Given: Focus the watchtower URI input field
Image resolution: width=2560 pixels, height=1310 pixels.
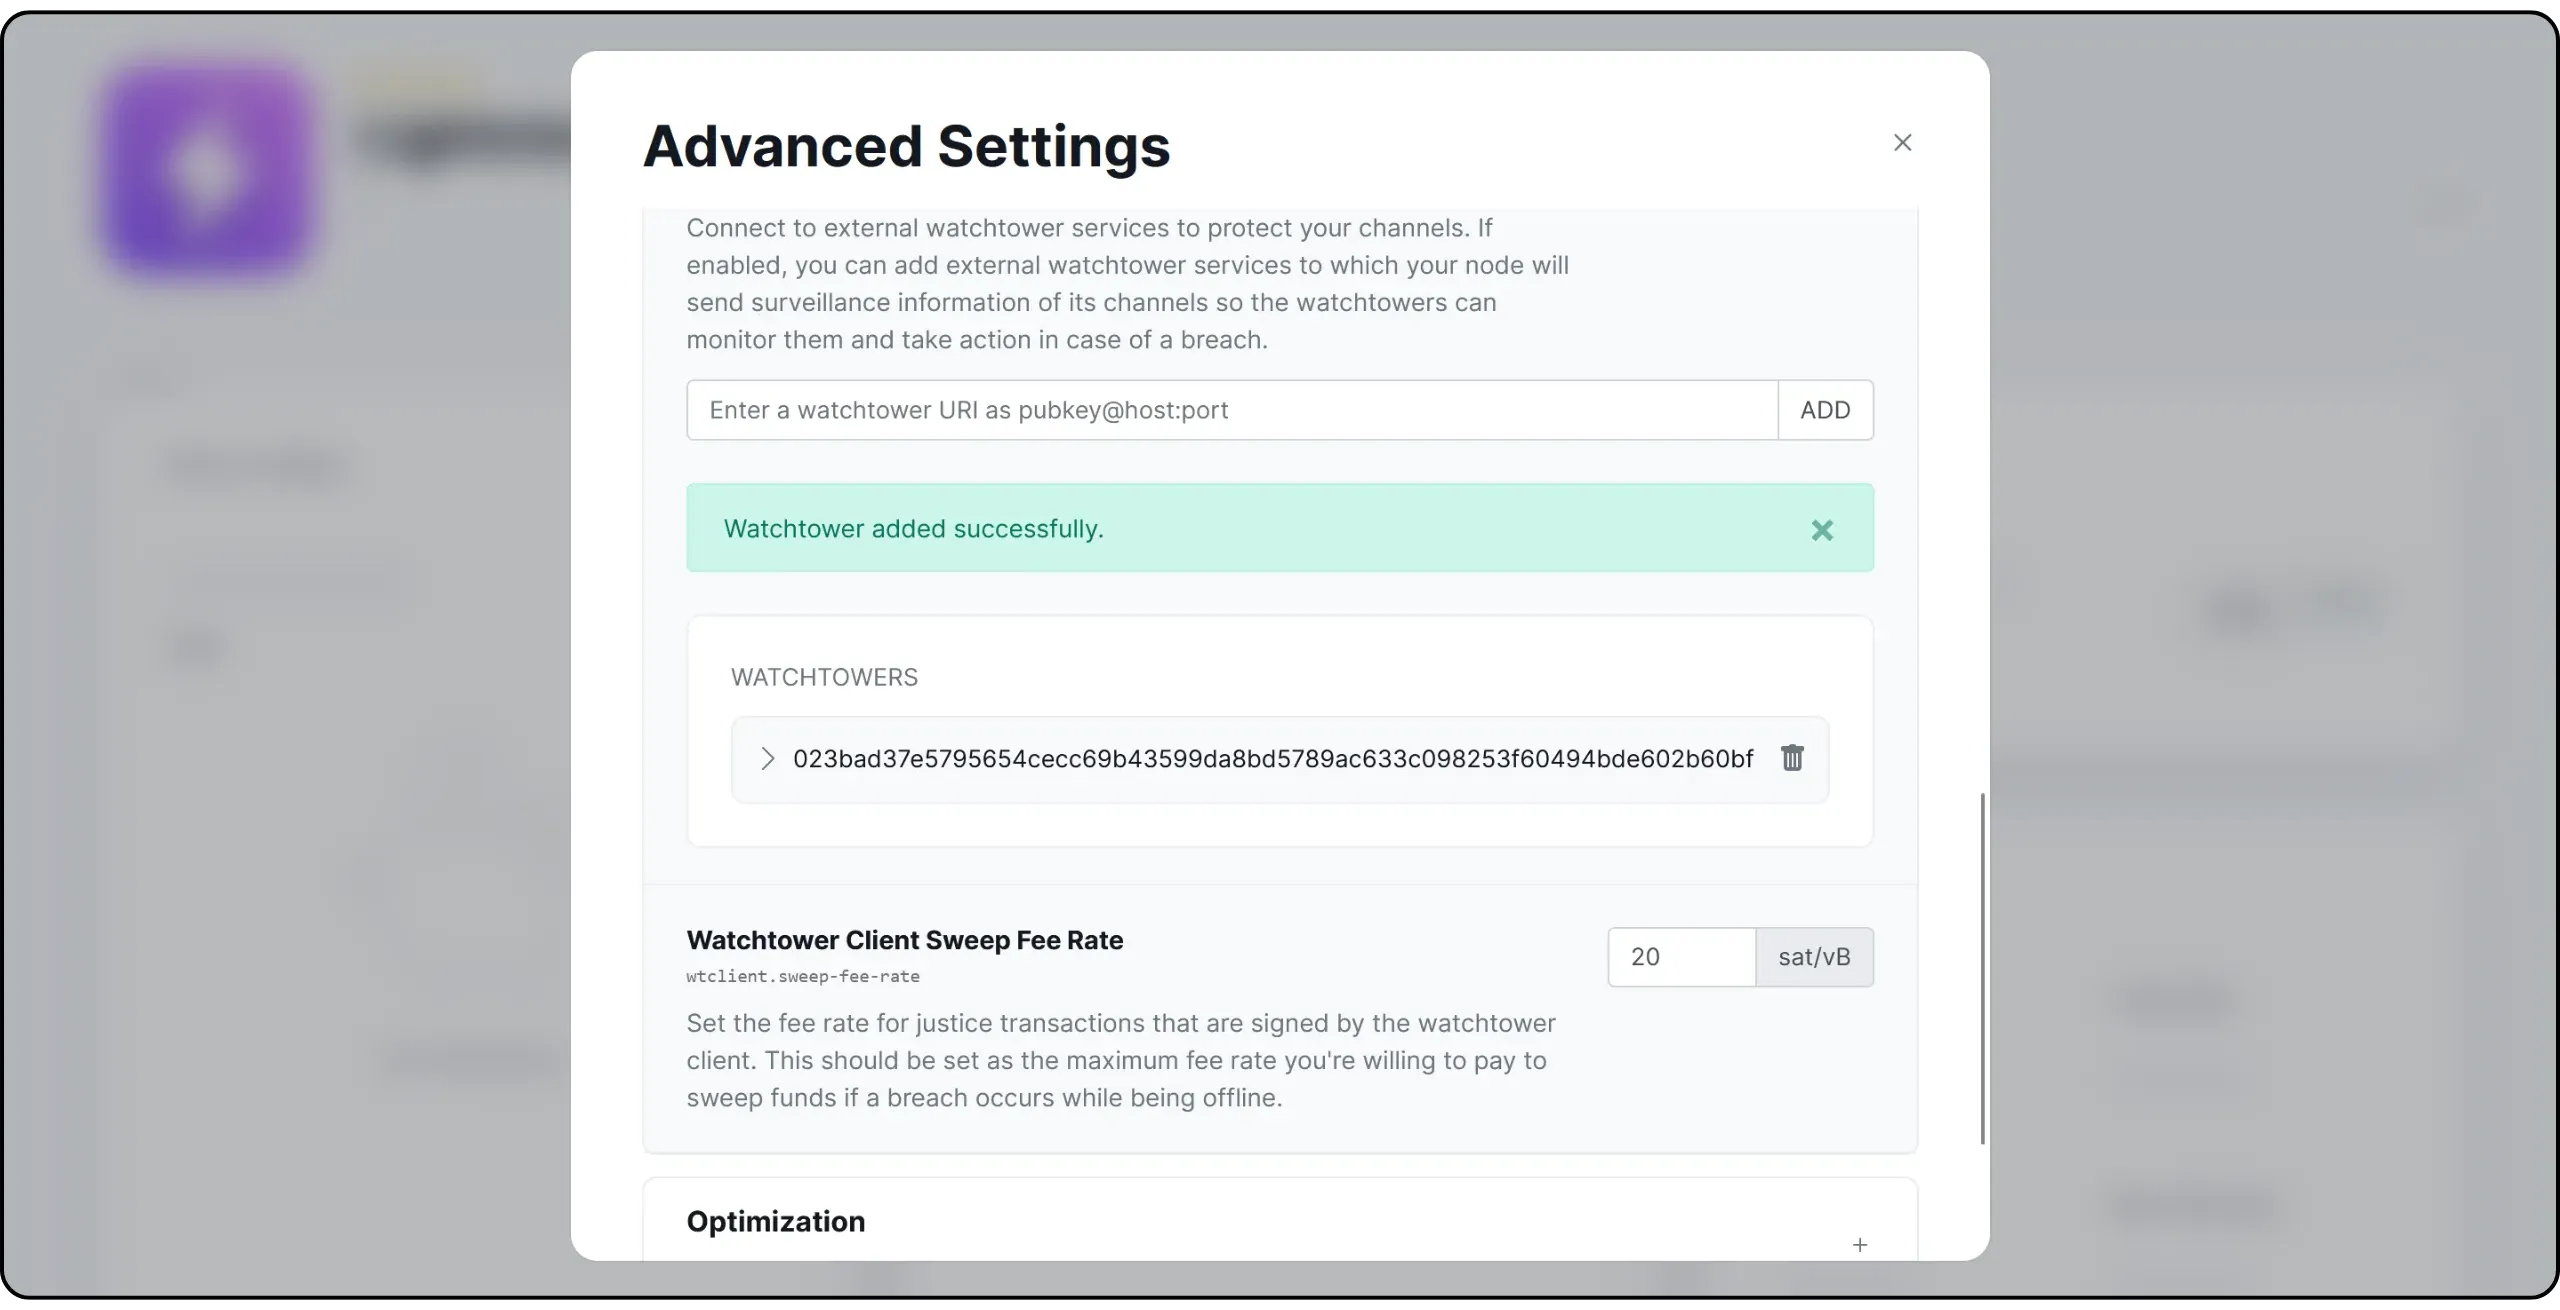Looking at the screenshot, I should click(x=1230, y=410).
